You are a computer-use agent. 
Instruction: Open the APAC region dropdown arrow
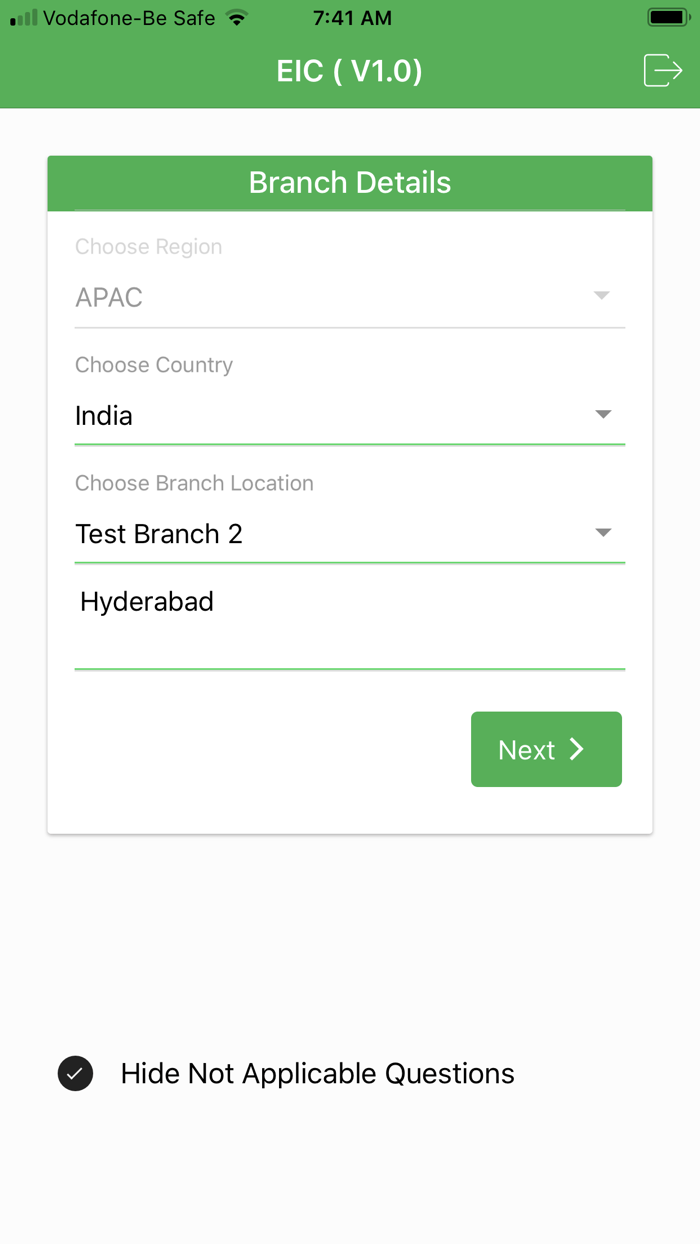[x=602, y=296]
